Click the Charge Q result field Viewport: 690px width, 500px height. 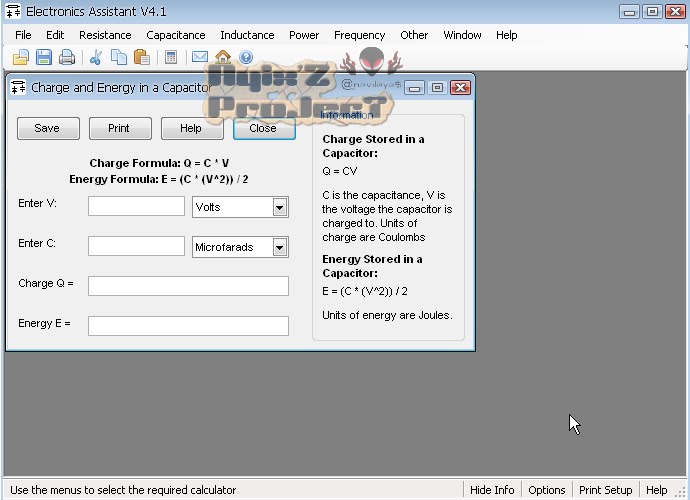[x=188, y=286]
